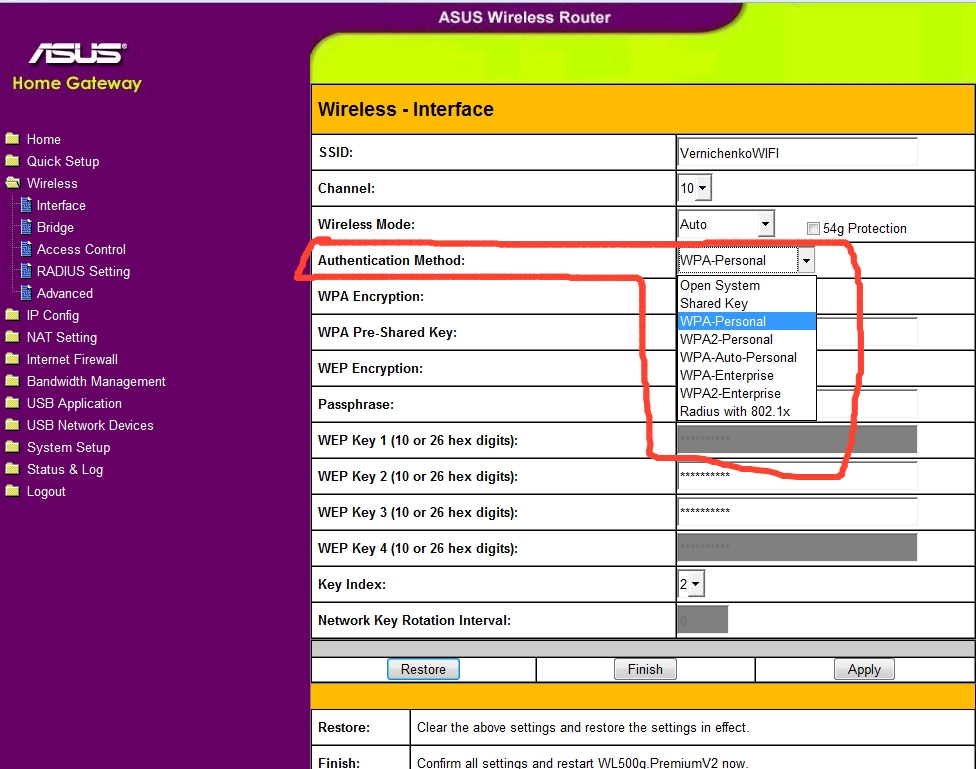The image size is (976, 769).
Task: Click the SSID text field
Action: 796,153
